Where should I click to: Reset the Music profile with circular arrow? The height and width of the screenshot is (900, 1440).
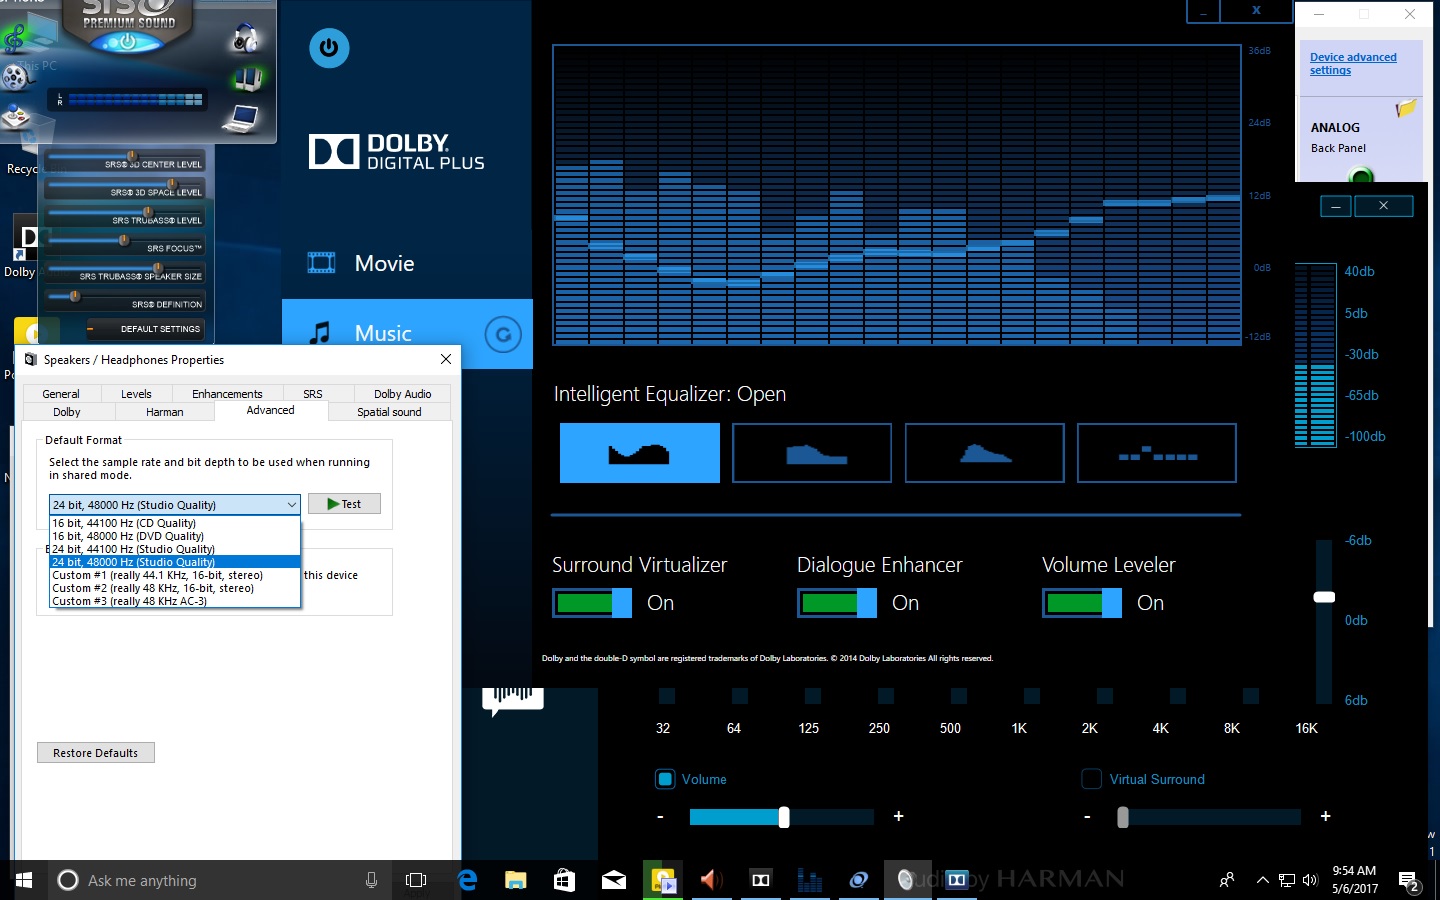click(x=503, y=334)
